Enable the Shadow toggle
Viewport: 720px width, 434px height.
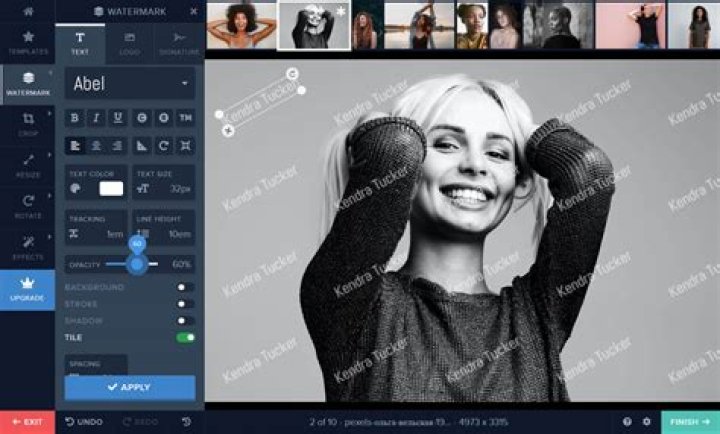pos(186,321)
